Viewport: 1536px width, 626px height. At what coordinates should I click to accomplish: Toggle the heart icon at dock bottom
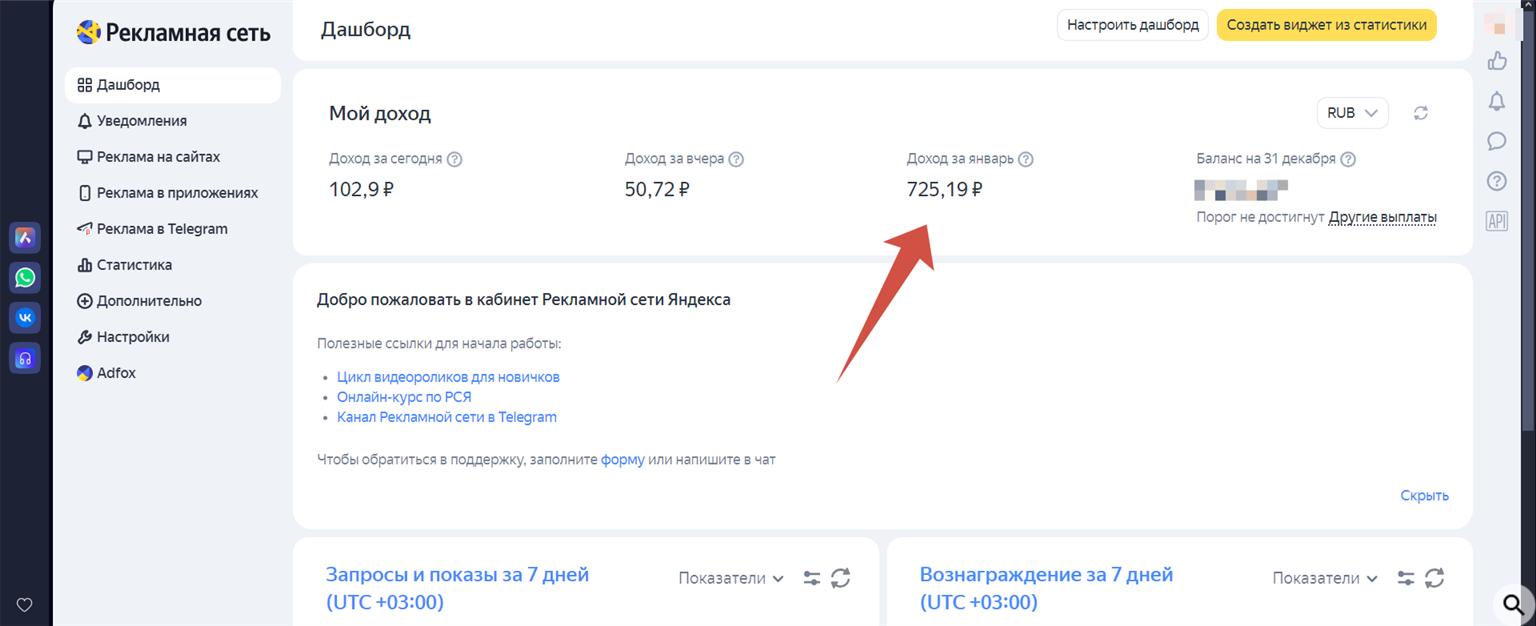pyautogui.click(x=24, y=604)
